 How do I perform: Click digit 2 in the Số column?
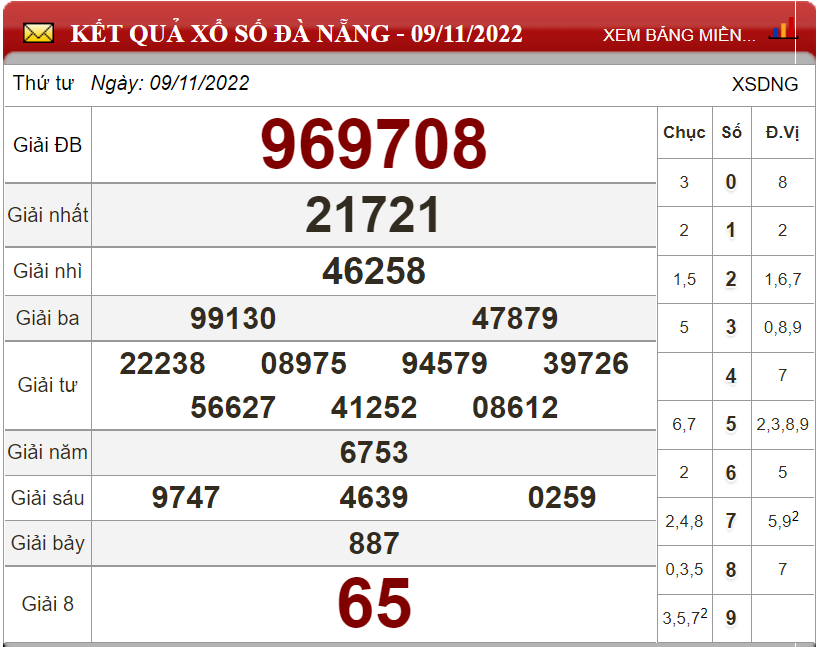point(731,279)
